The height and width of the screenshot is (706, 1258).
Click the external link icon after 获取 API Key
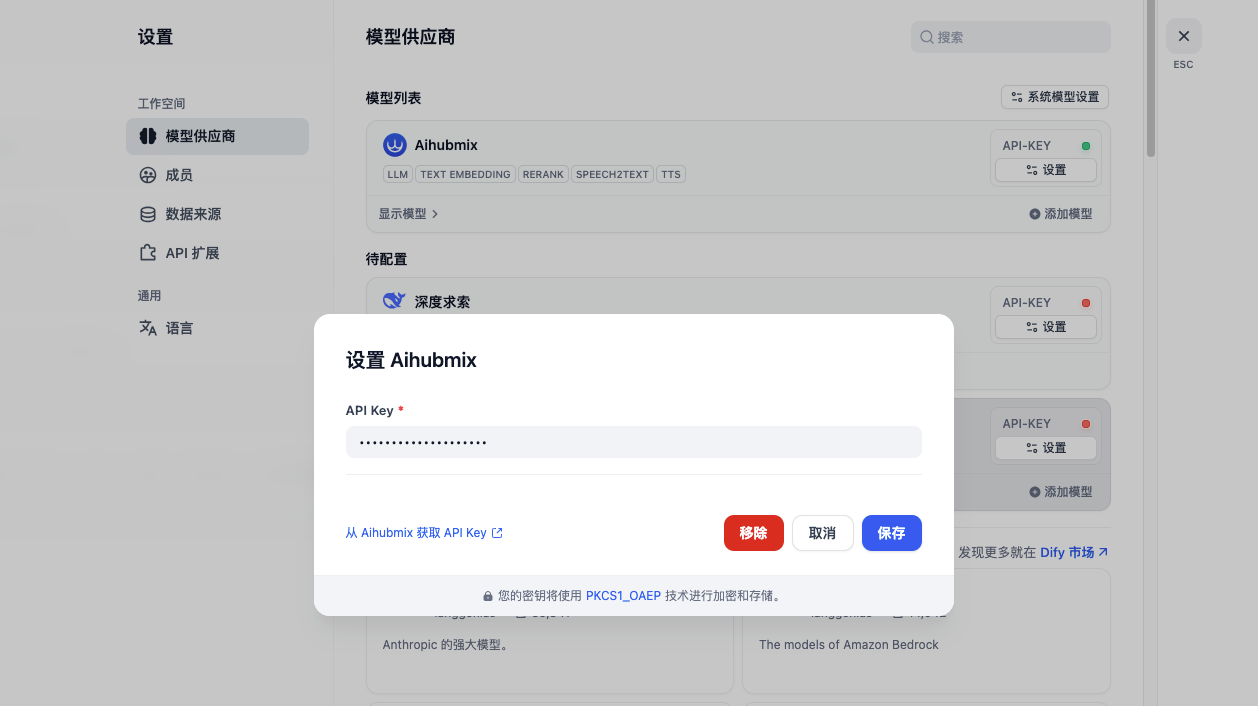(497, 533)
